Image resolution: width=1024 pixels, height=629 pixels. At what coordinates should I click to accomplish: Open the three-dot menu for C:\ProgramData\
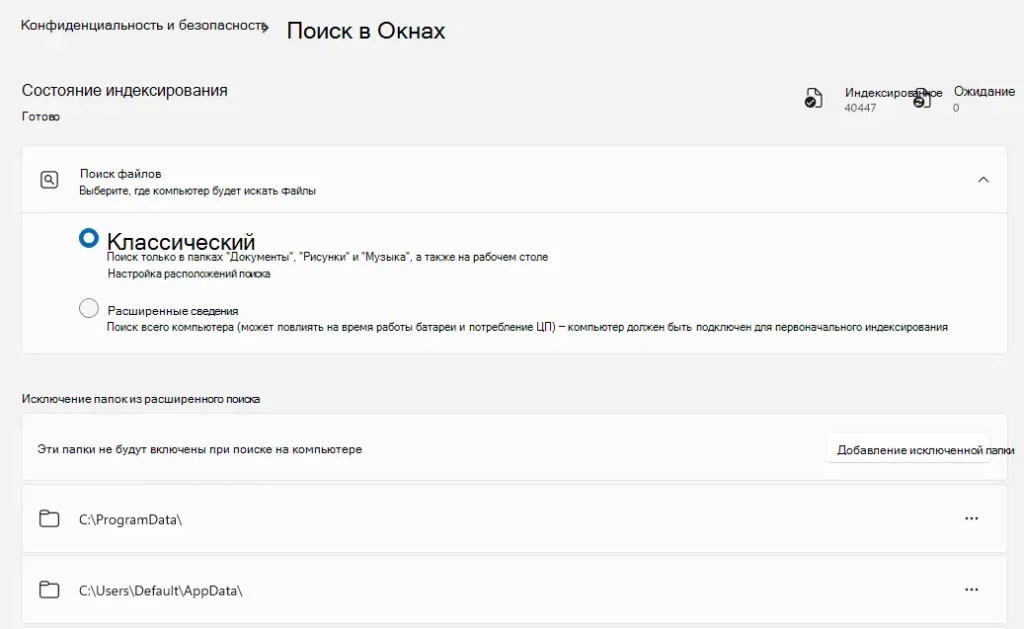971,518
